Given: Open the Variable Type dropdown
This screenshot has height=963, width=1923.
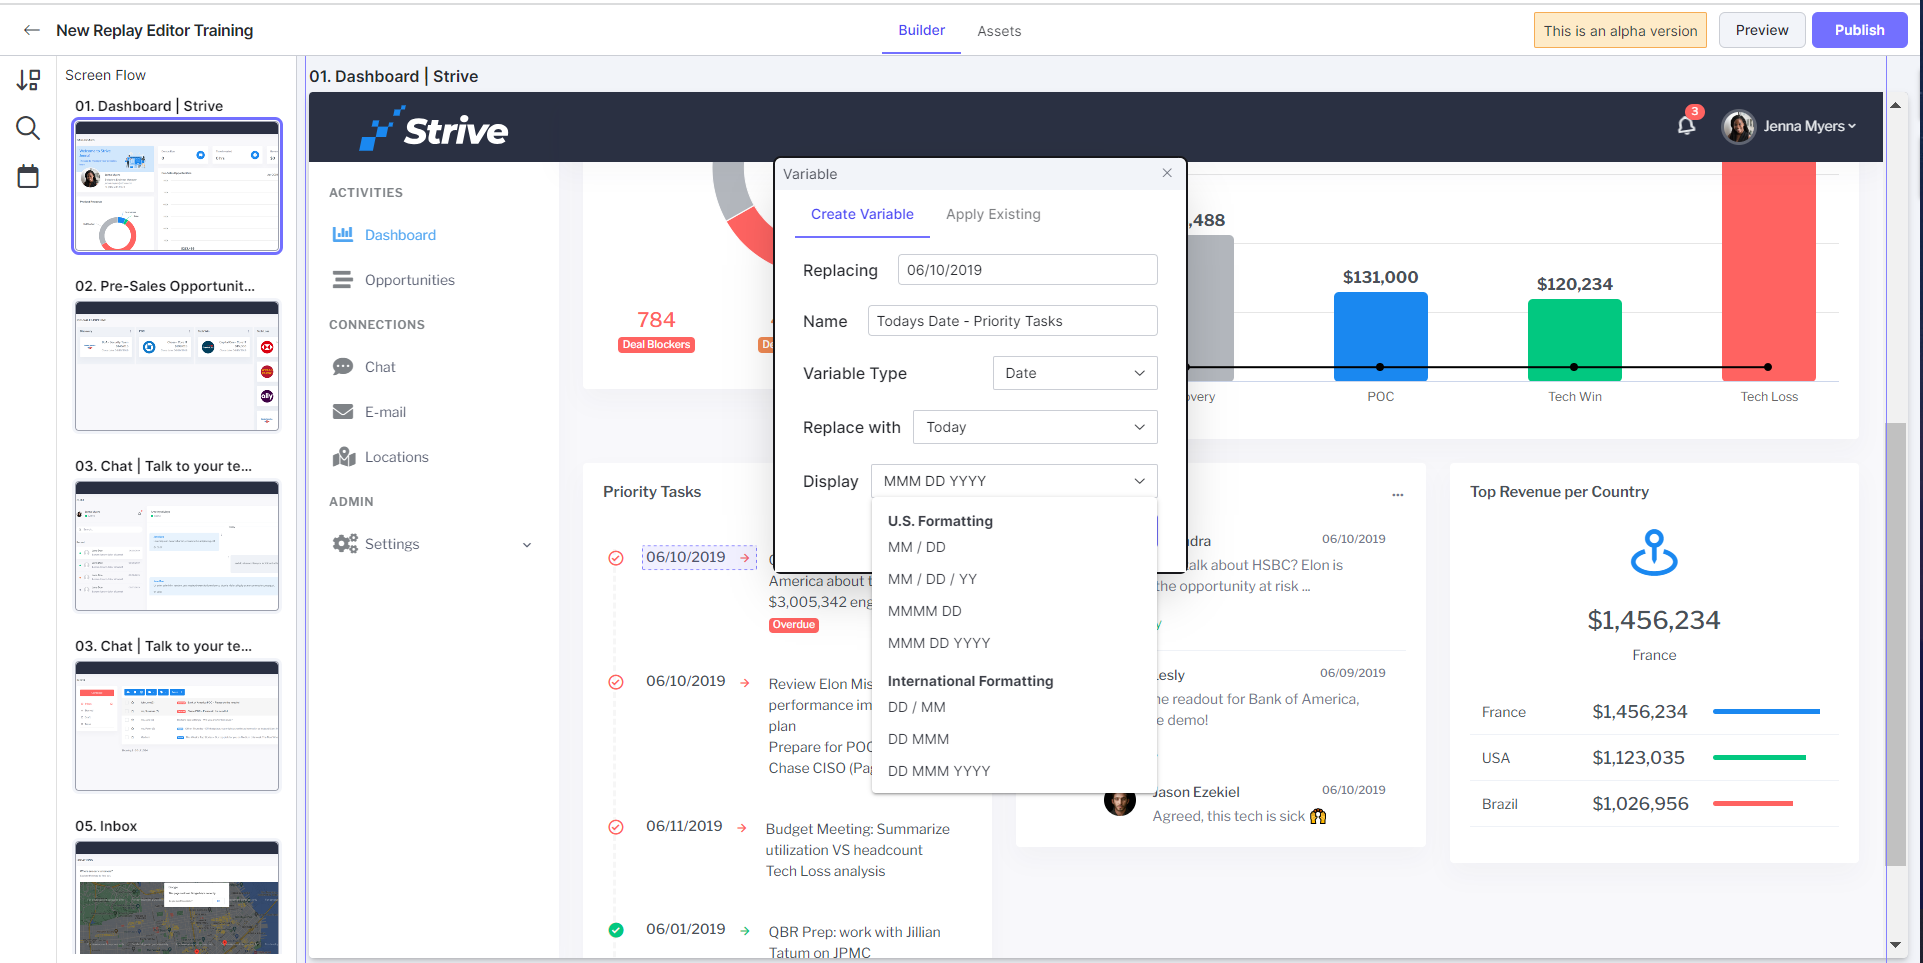Looking at the screenshot, I should click(1075, 373).
